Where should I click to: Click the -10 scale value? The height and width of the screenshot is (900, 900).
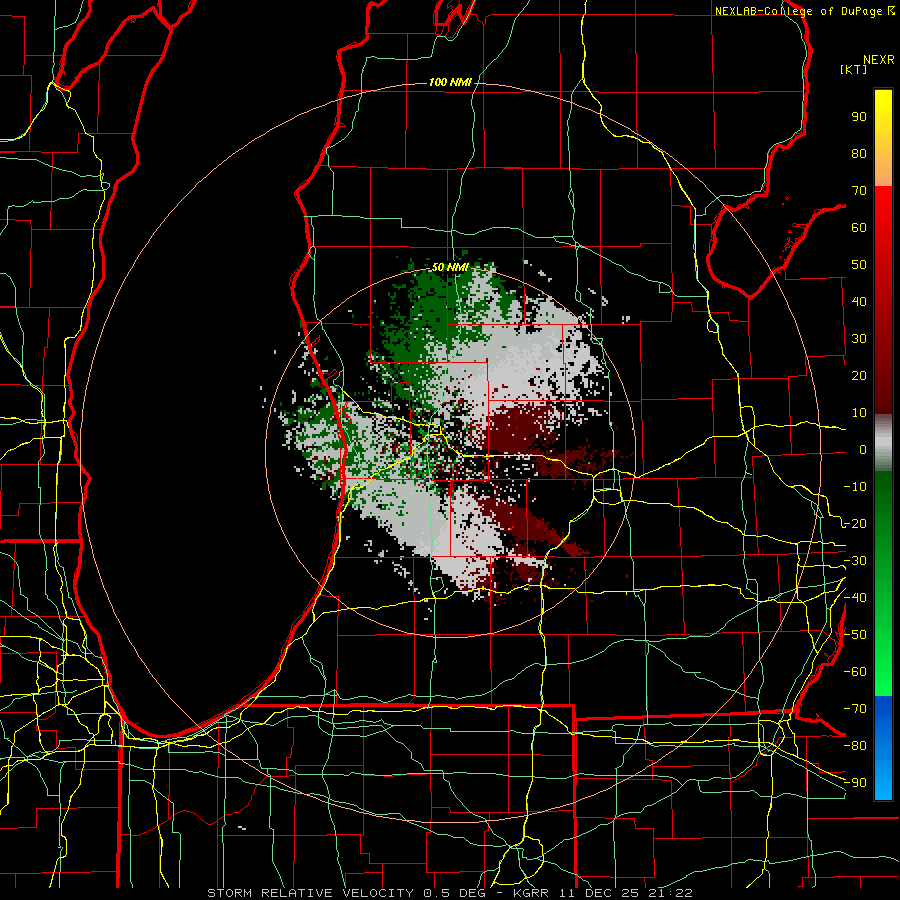point(855,487)
